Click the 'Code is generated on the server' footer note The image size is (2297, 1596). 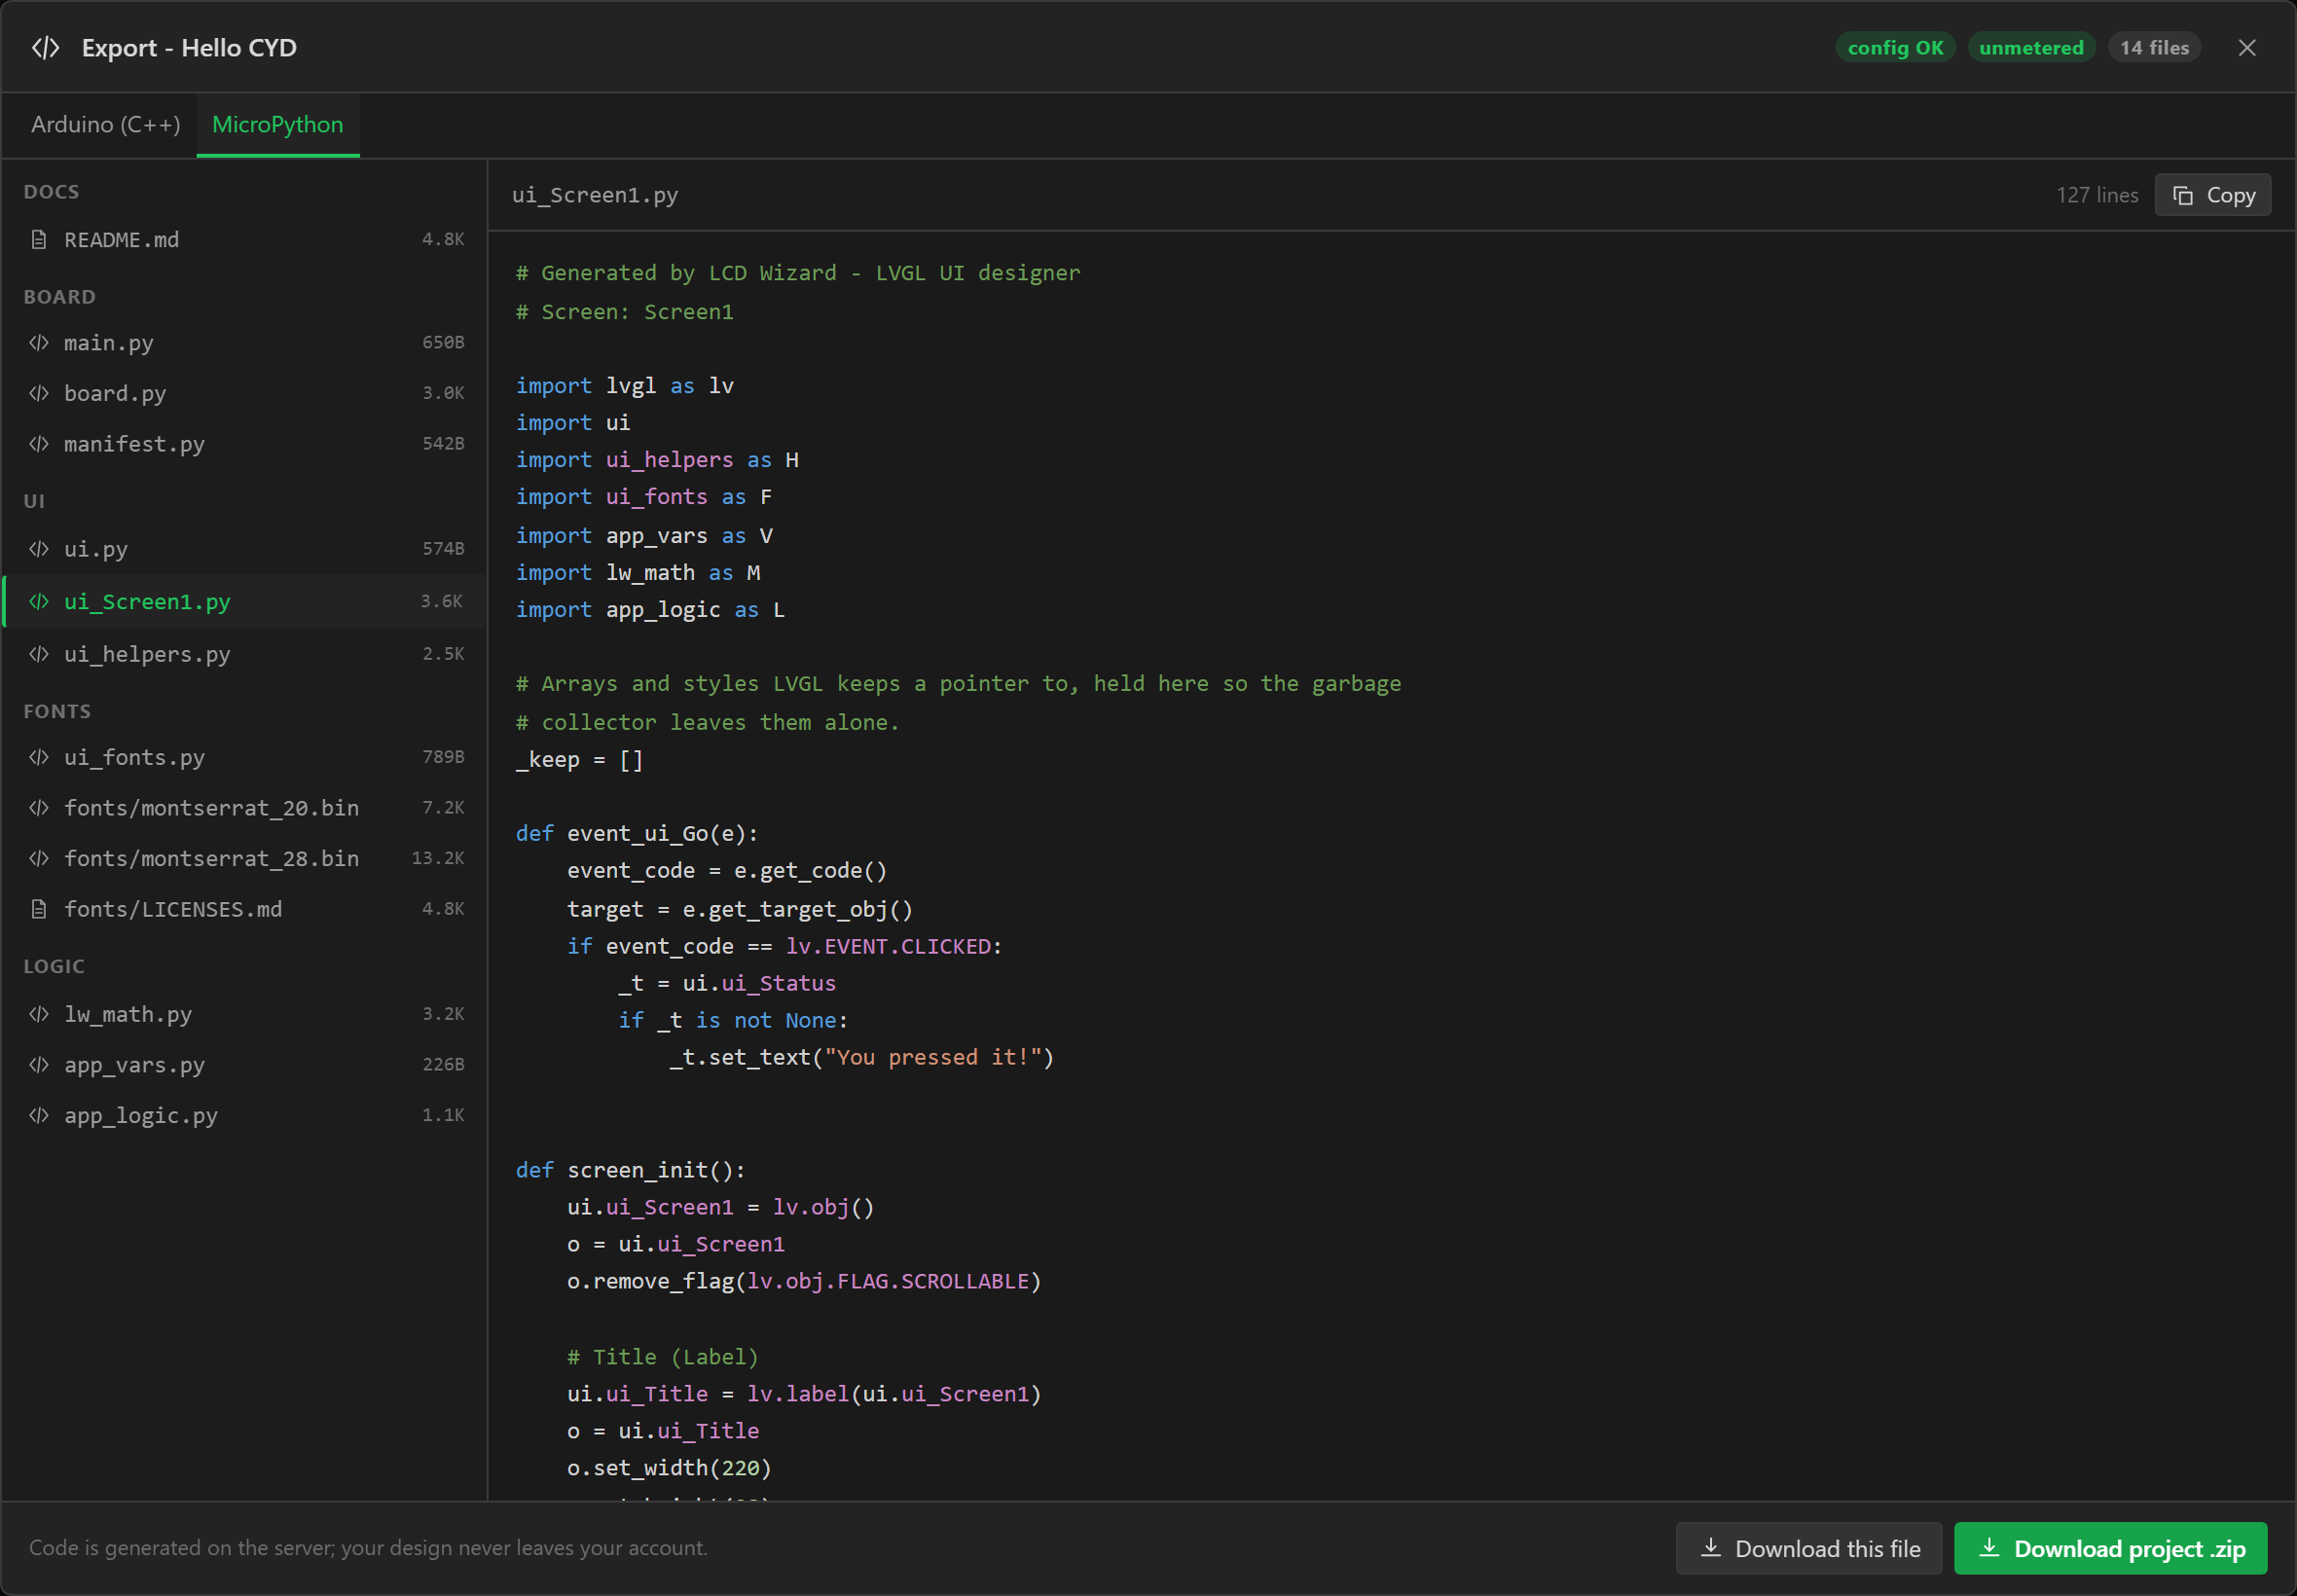(368, 1548)
